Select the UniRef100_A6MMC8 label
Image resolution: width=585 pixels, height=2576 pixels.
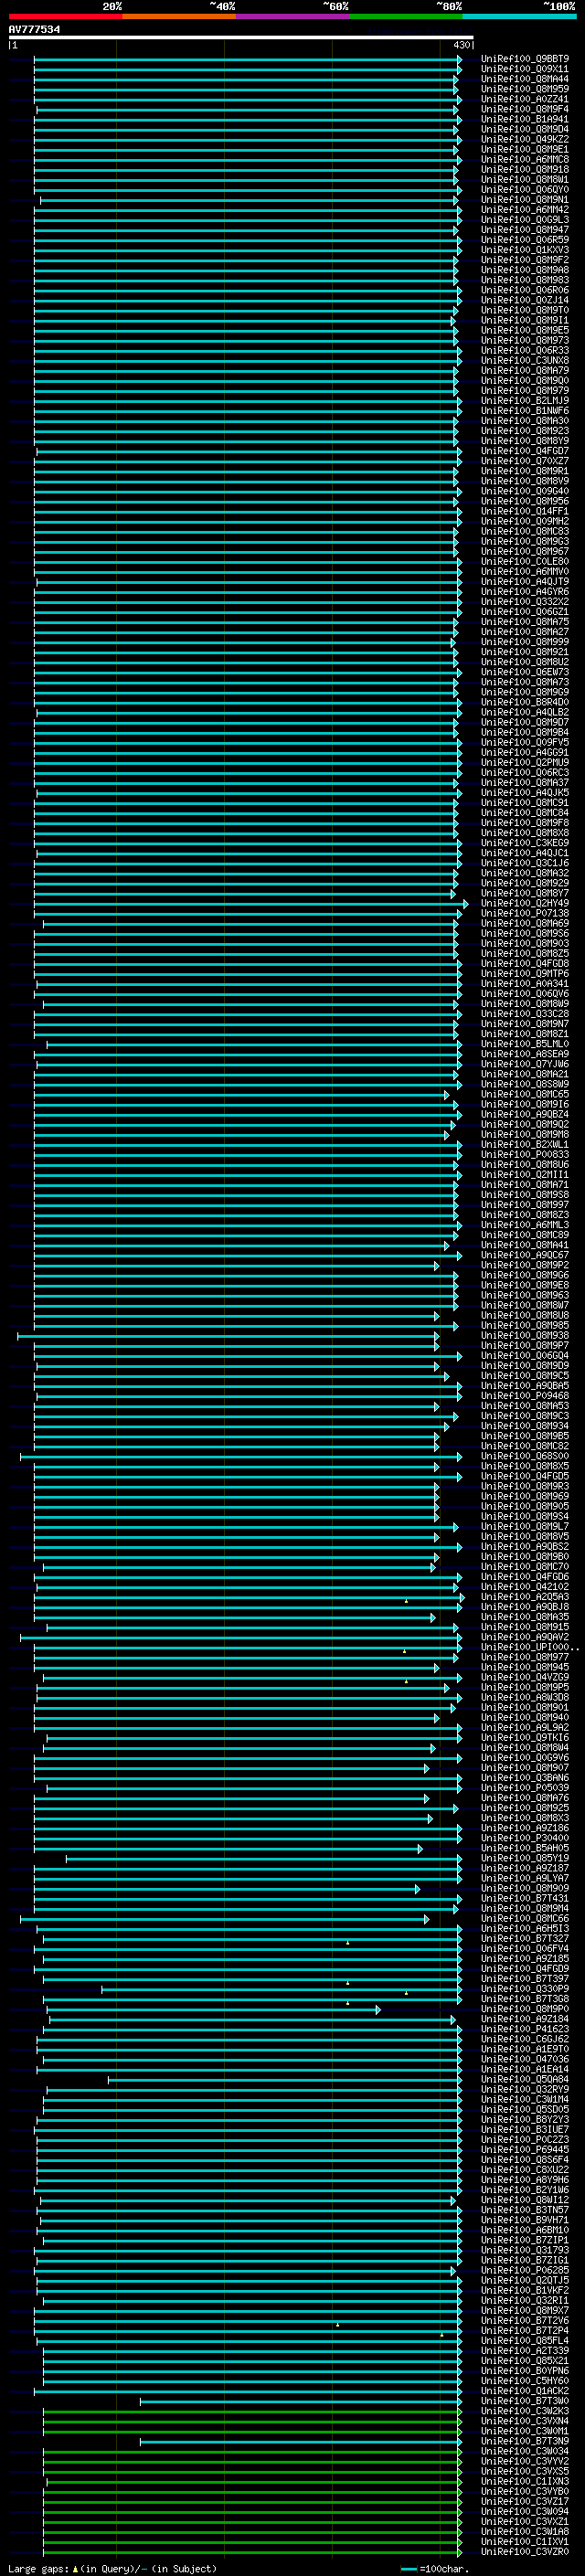click(x=524, y=159)
